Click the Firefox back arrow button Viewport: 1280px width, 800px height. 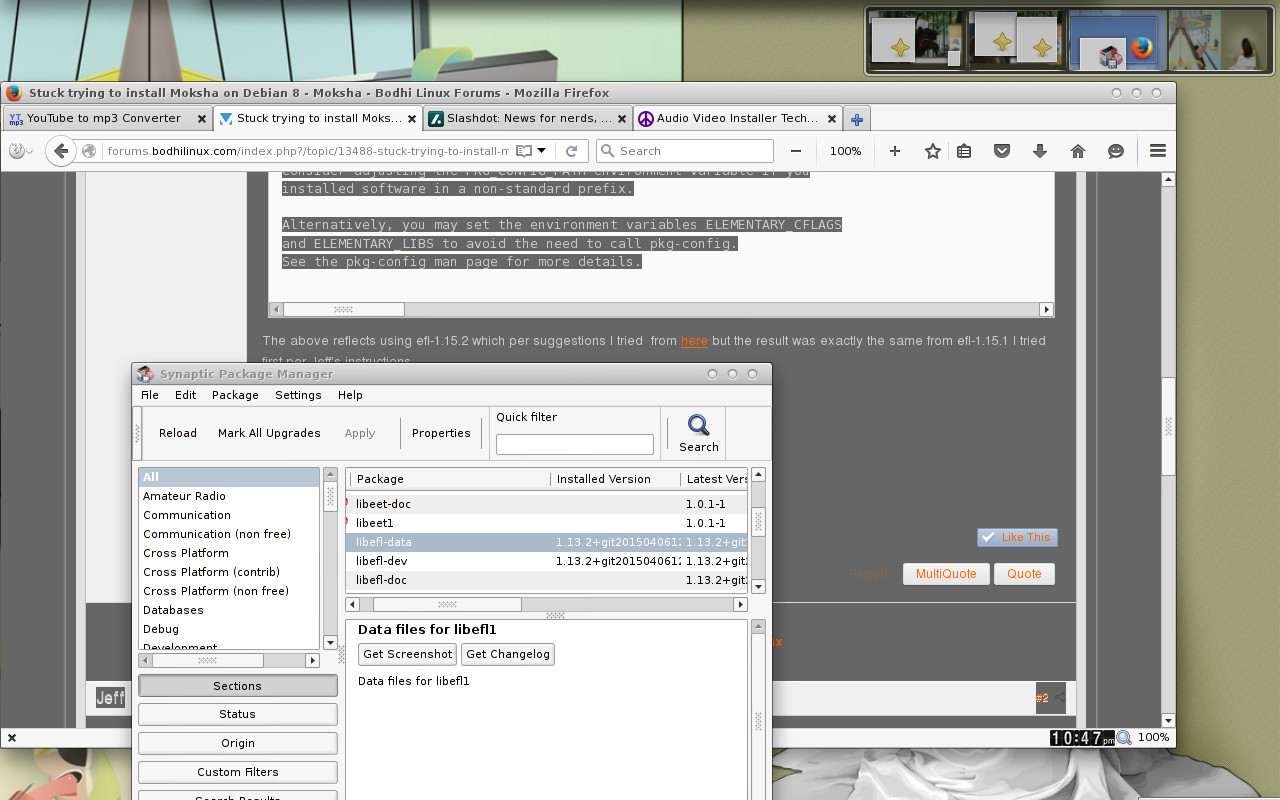pyautogui.click(x=61, y=151)
